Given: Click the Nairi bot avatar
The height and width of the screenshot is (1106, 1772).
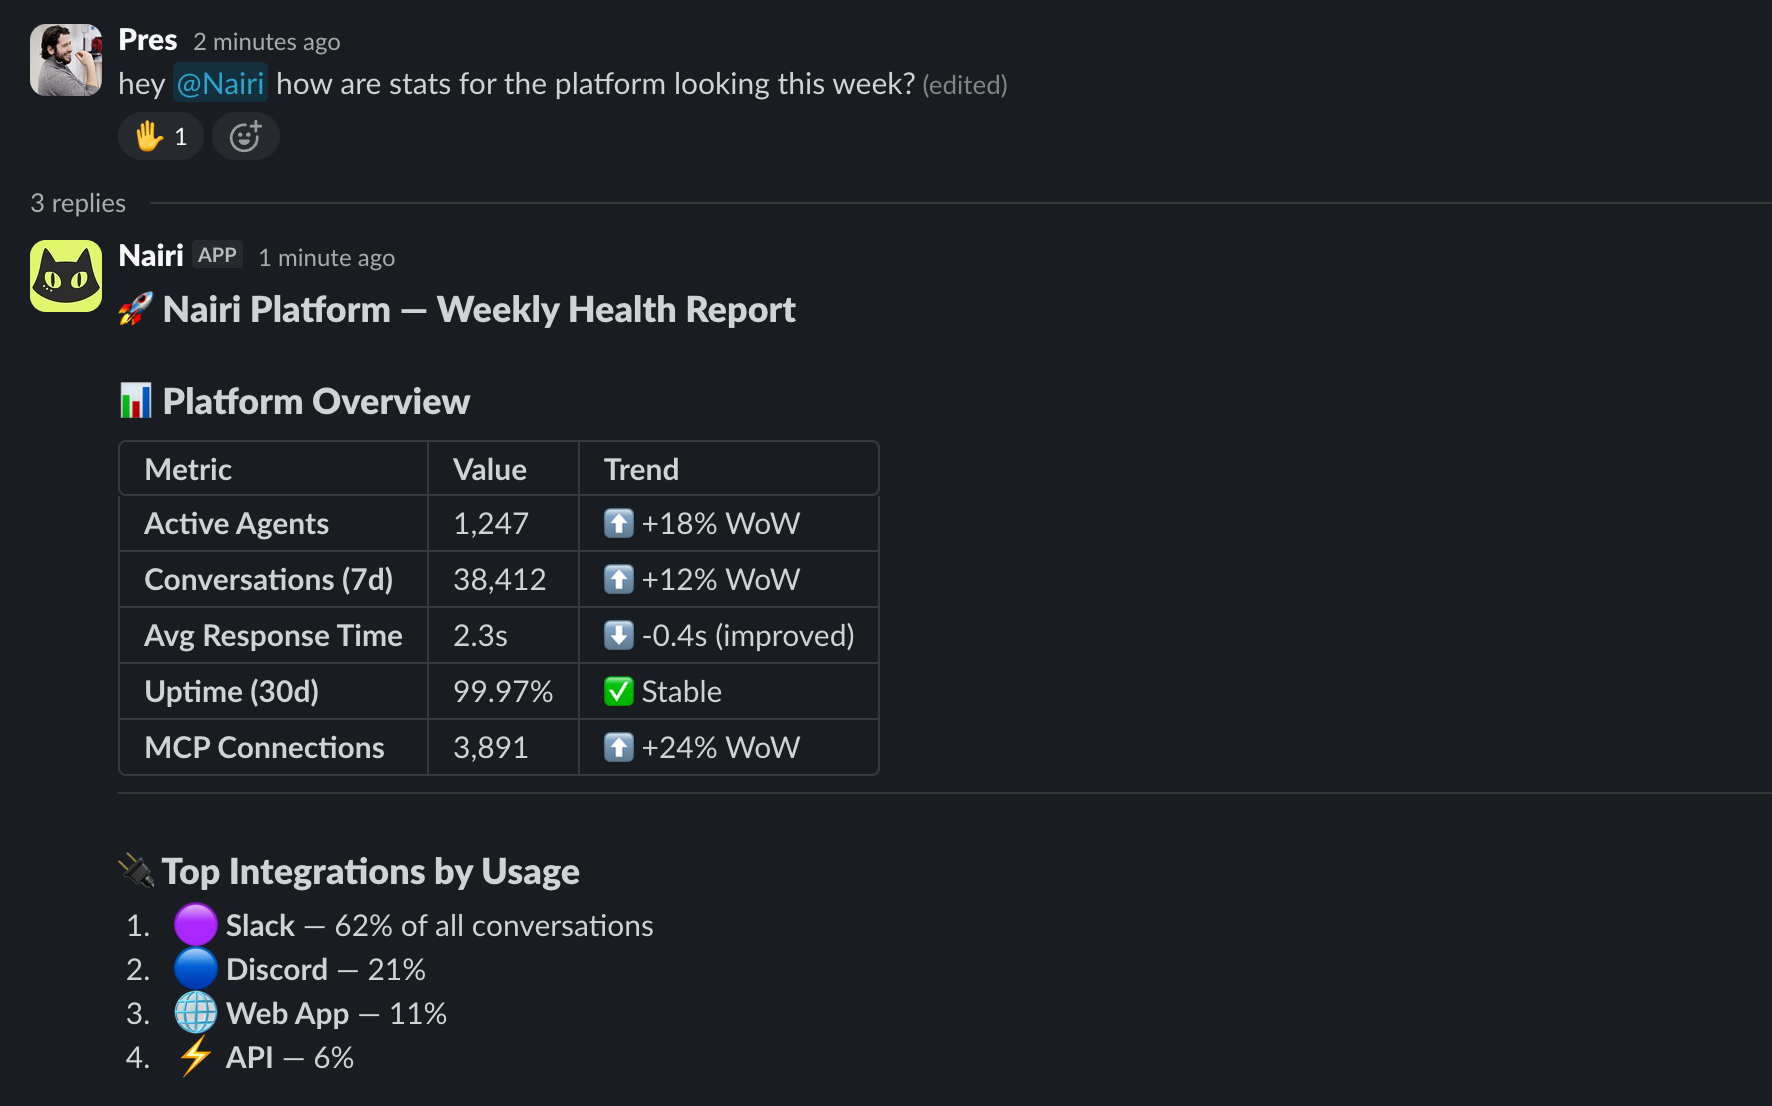Looking at the screenshot, I should tap(65, 276).
